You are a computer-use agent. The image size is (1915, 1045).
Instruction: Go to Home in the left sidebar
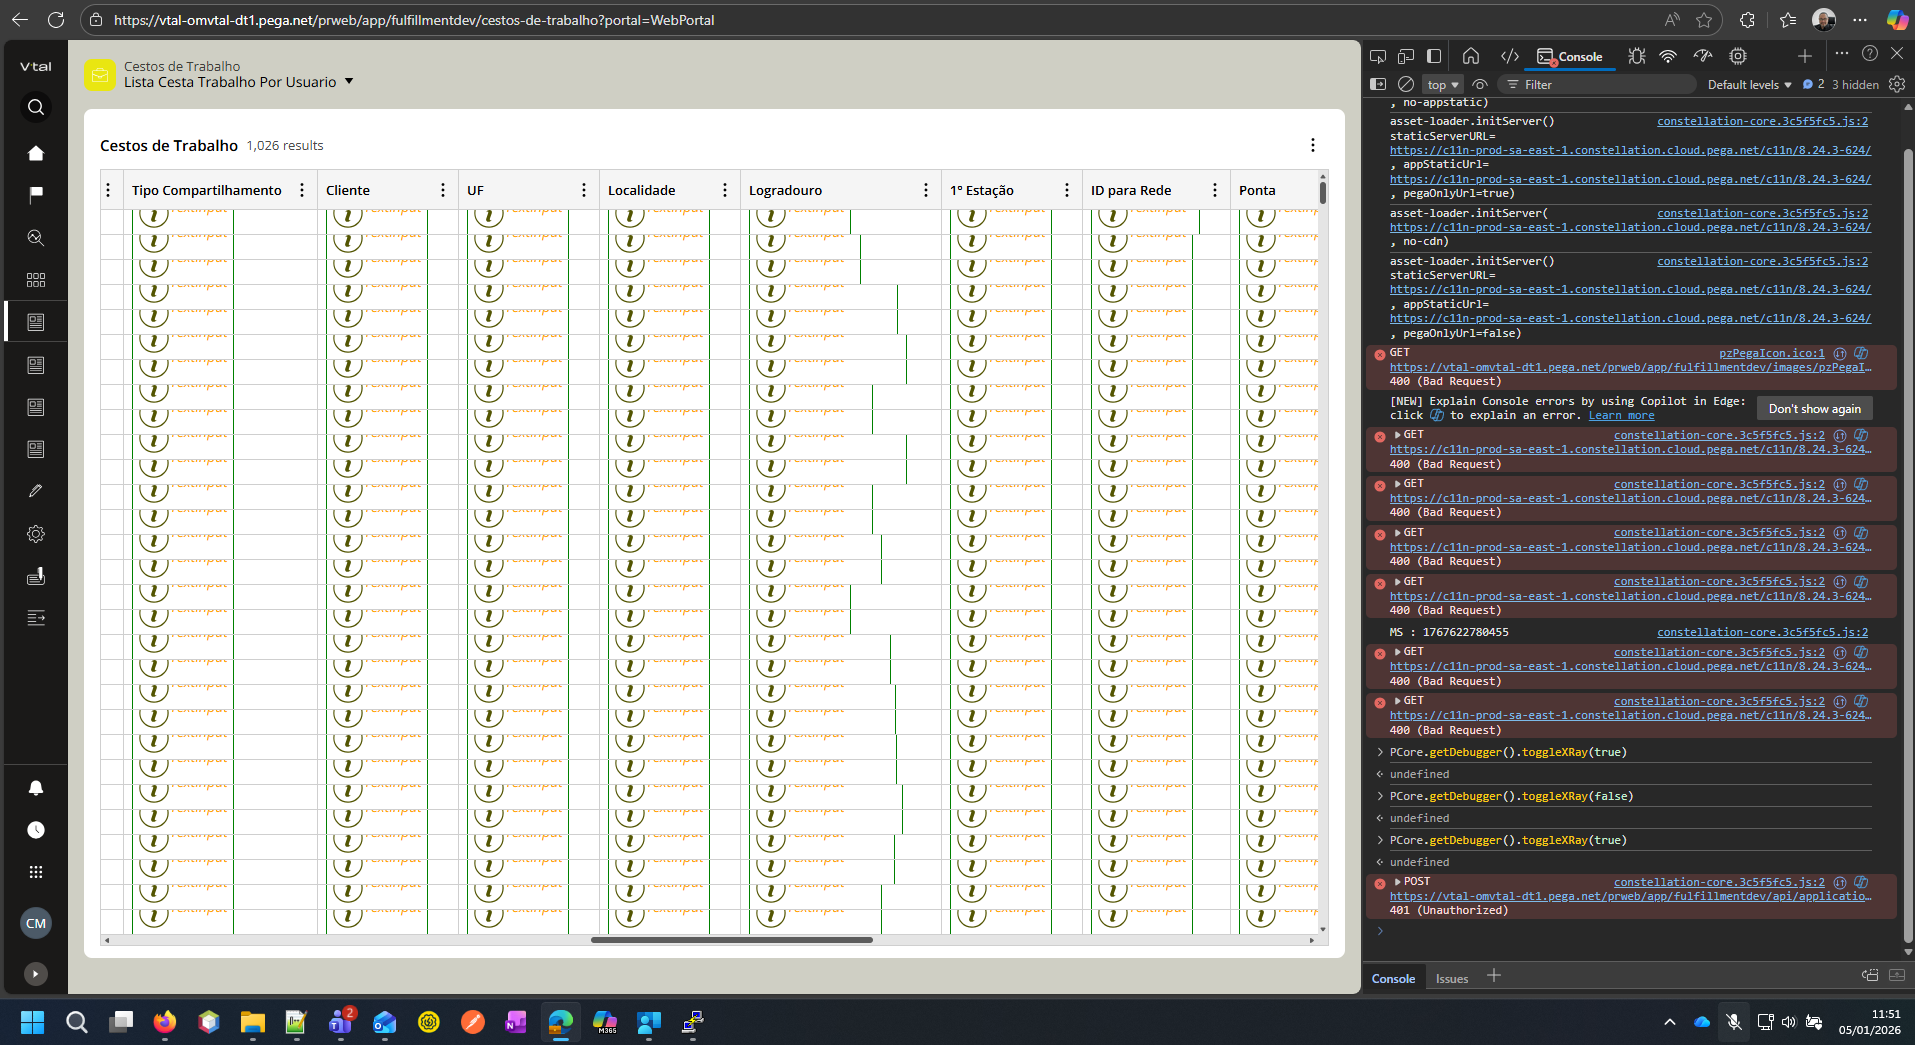tap(36, 153)
